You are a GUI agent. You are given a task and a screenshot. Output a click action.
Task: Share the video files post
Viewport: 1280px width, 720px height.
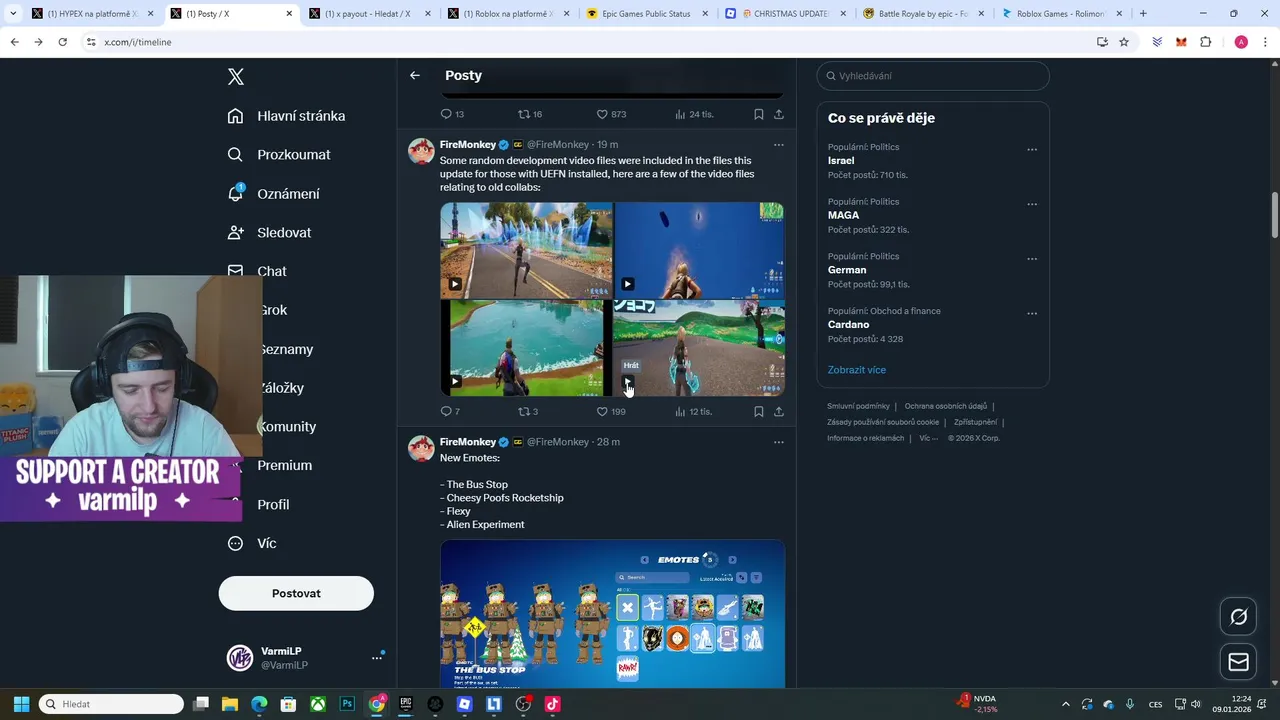(x=779, y=411)
